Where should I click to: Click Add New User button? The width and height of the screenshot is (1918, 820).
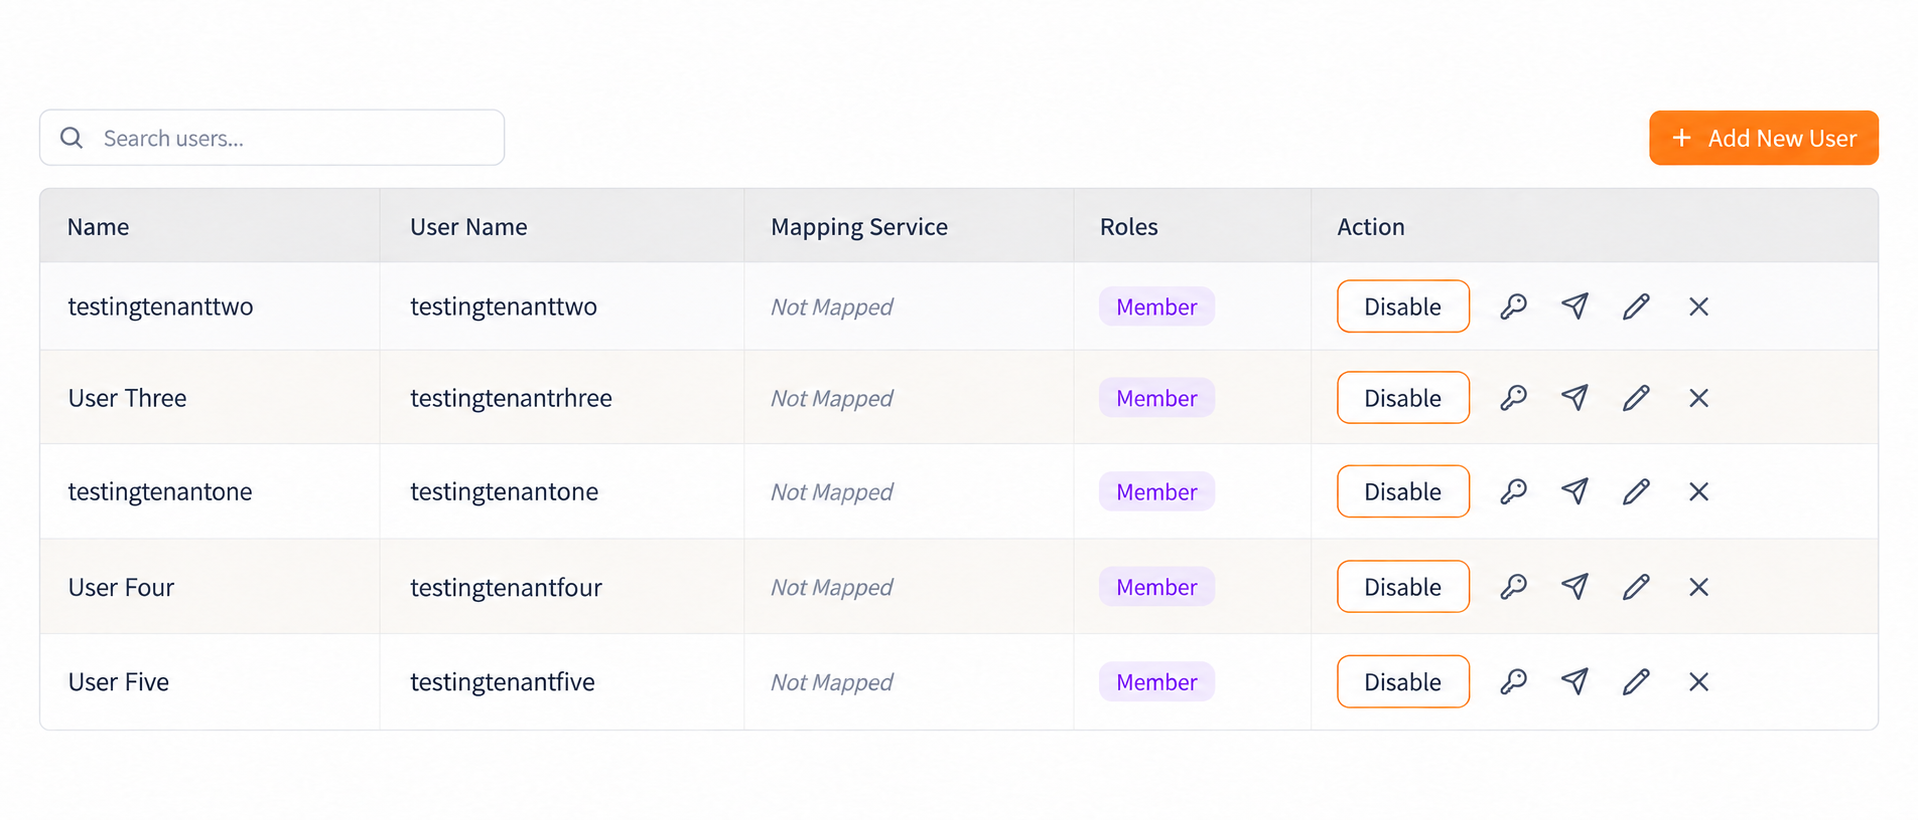(1763, 138)
